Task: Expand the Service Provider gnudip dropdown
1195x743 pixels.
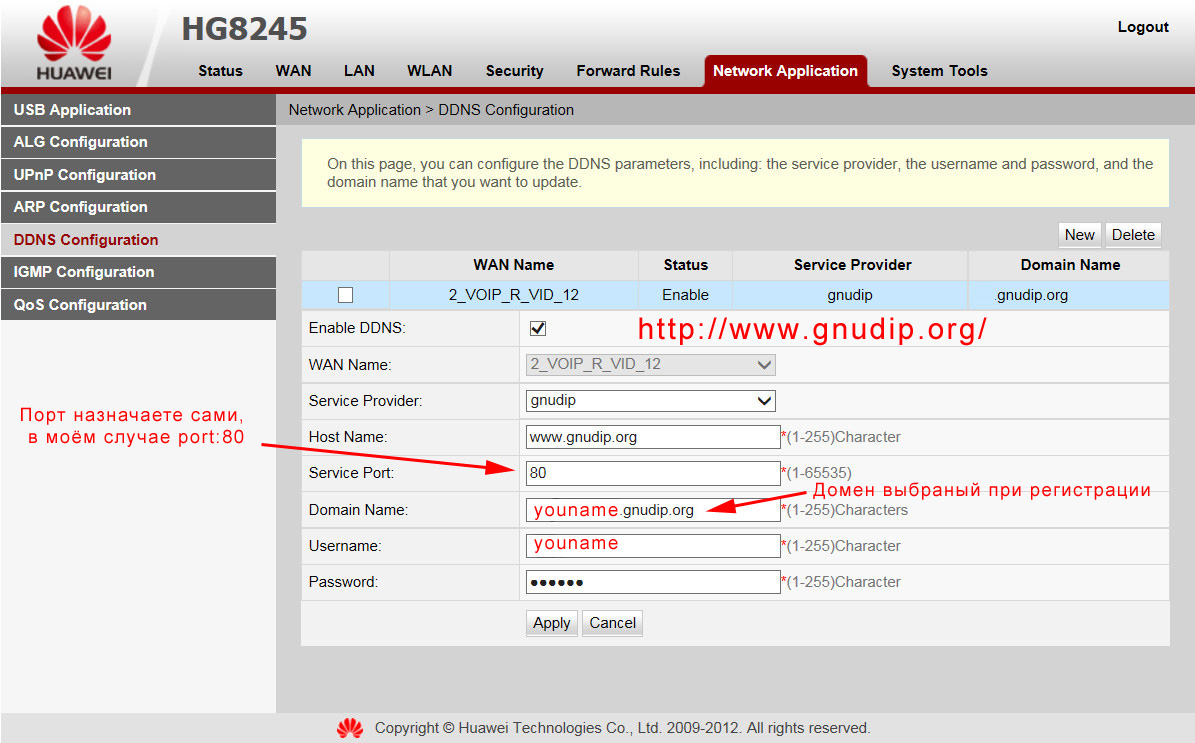Action: [651, 401]
